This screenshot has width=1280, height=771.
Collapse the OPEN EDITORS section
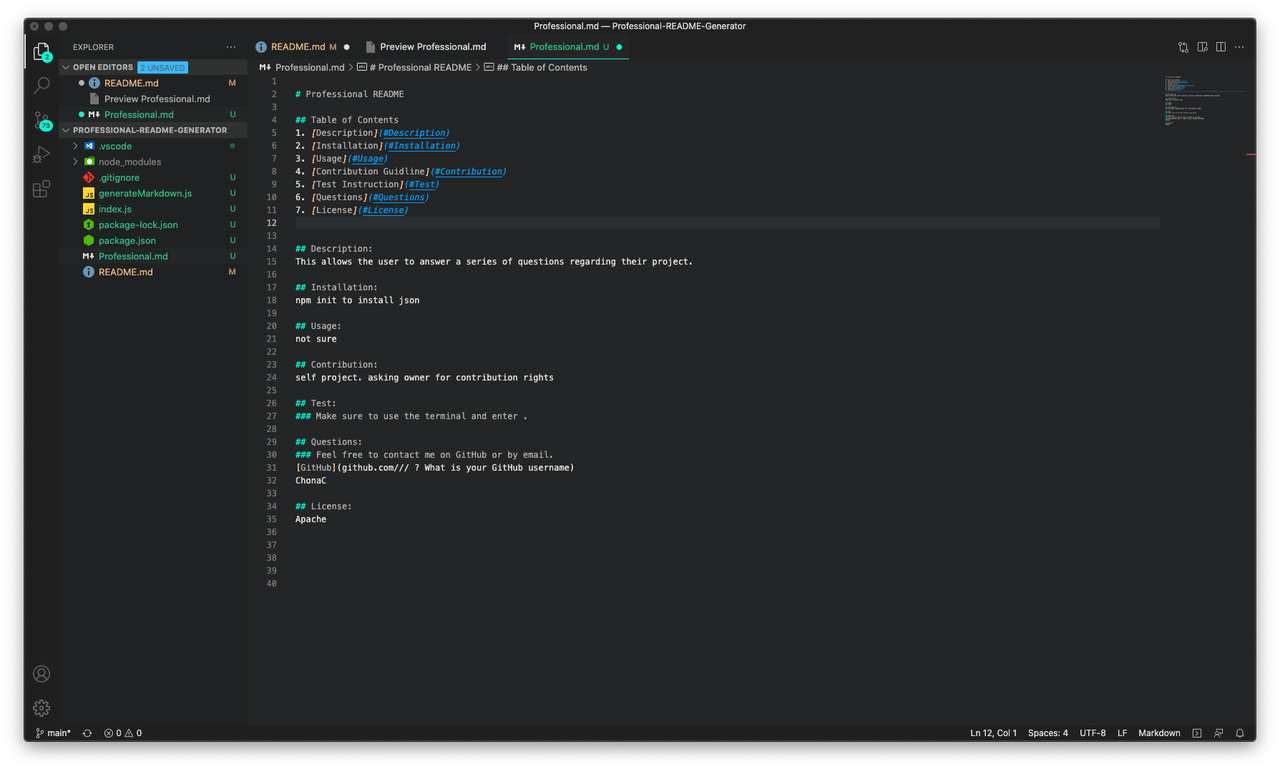click(x=66, y=67)
